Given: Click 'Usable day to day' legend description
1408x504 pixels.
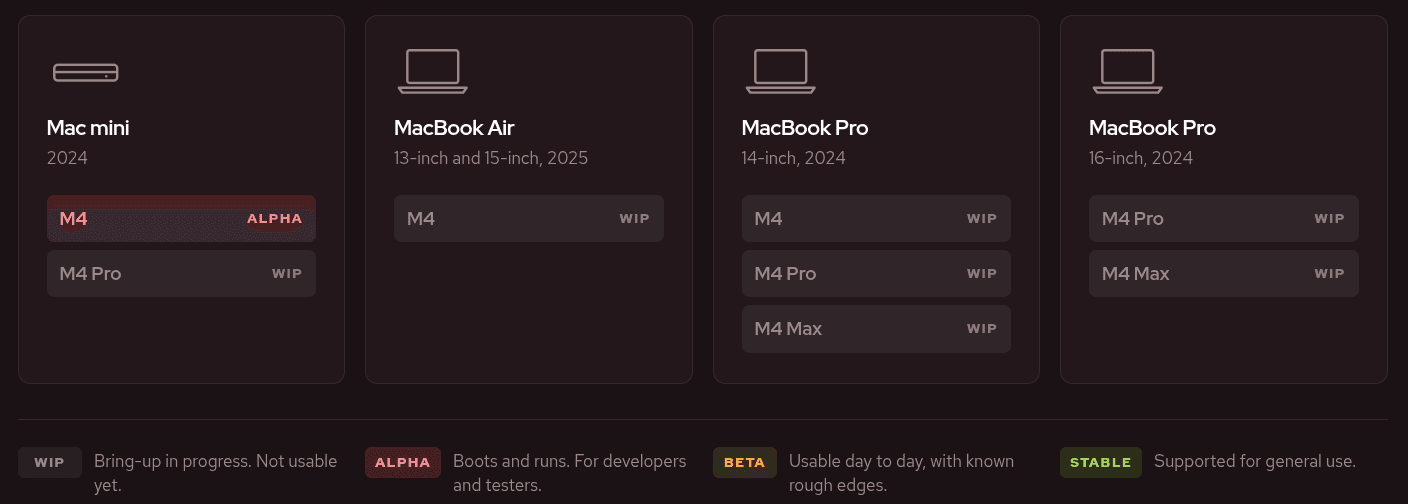Looking at the screenshot, I should tap(902, 473).
